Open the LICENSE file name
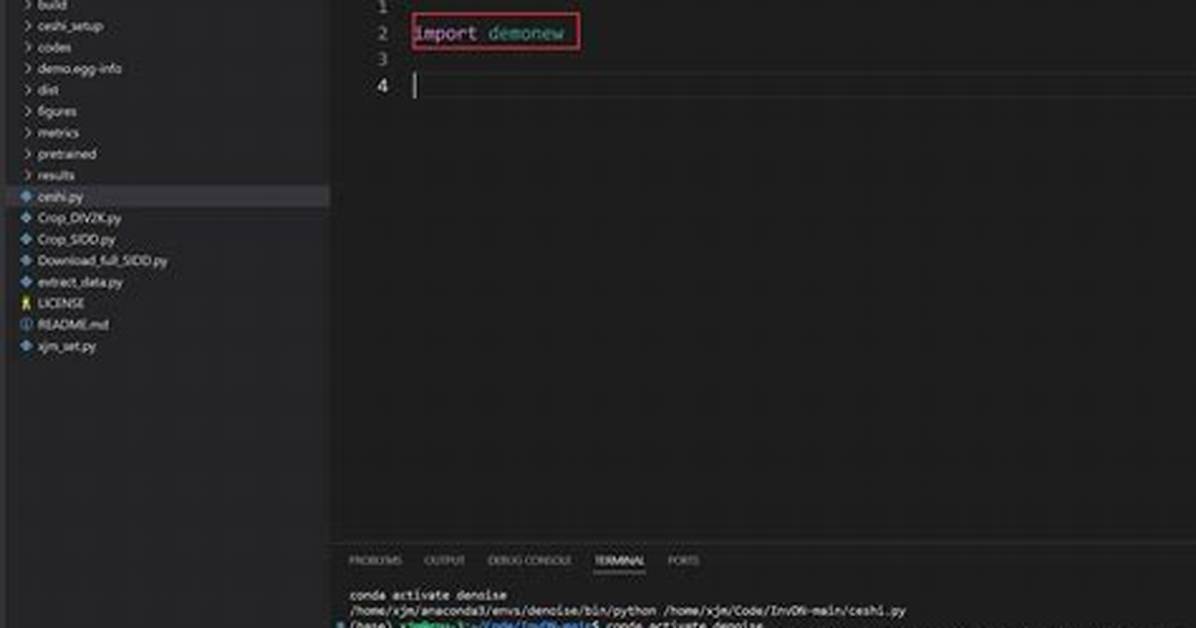The width and height of the screenshot is (1196, 628). tap(61, 304)
